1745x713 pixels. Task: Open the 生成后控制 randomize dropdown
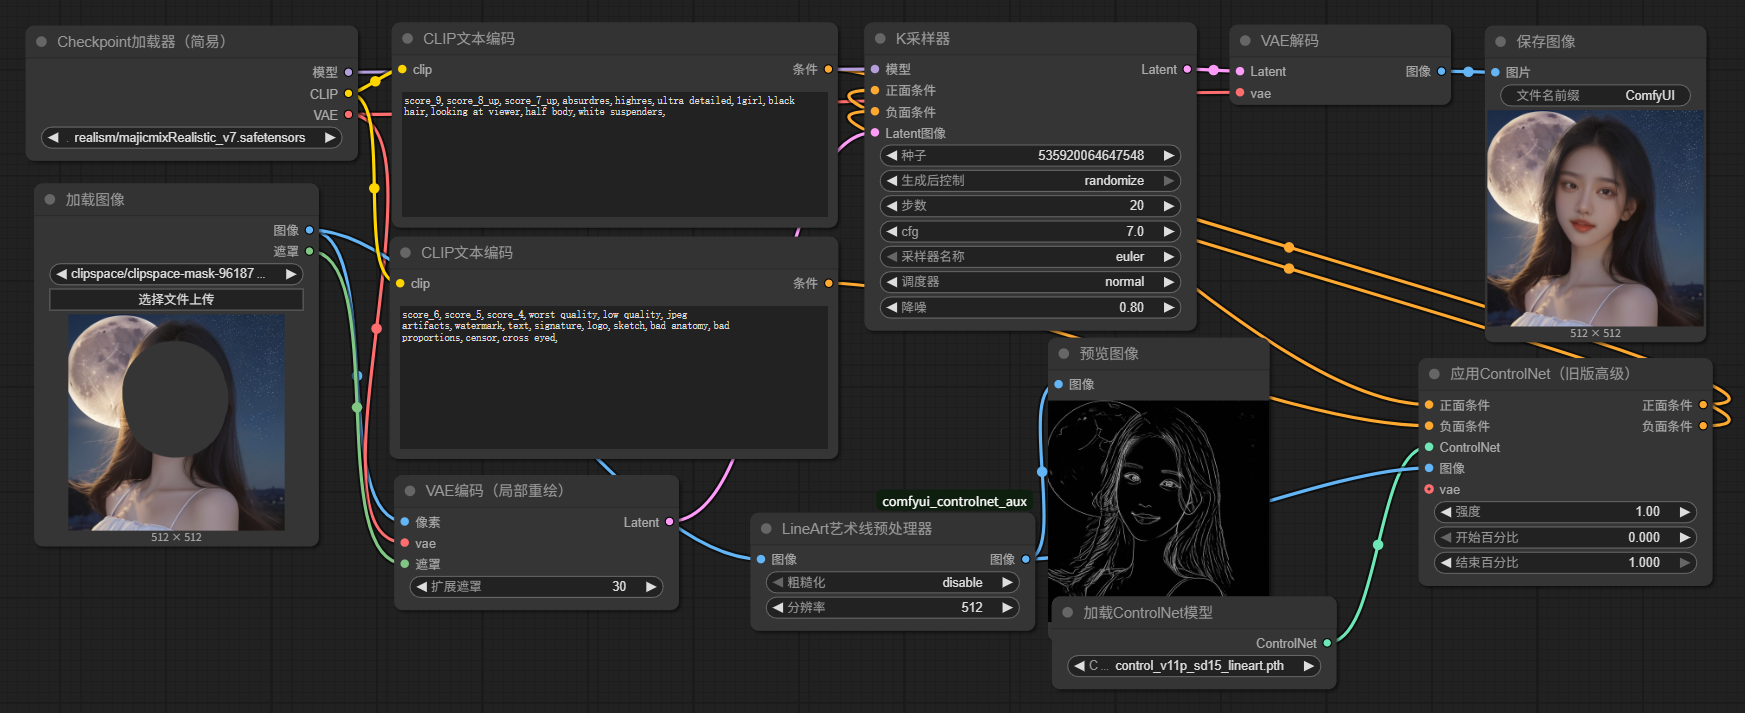coord(1030,181)
